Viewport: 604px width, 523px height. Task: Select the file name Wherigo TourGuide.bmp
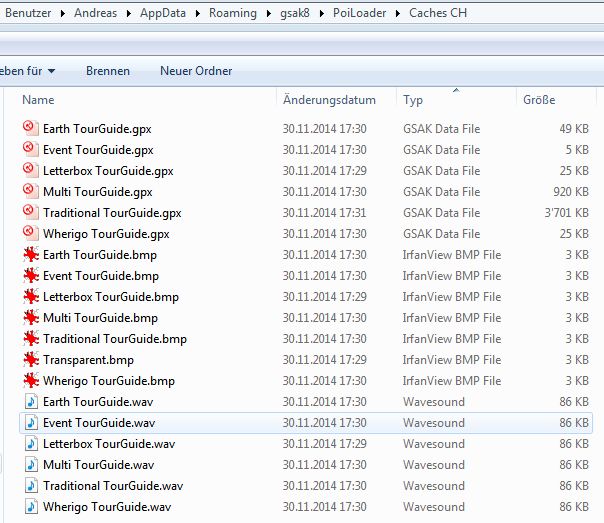(109, 381)
